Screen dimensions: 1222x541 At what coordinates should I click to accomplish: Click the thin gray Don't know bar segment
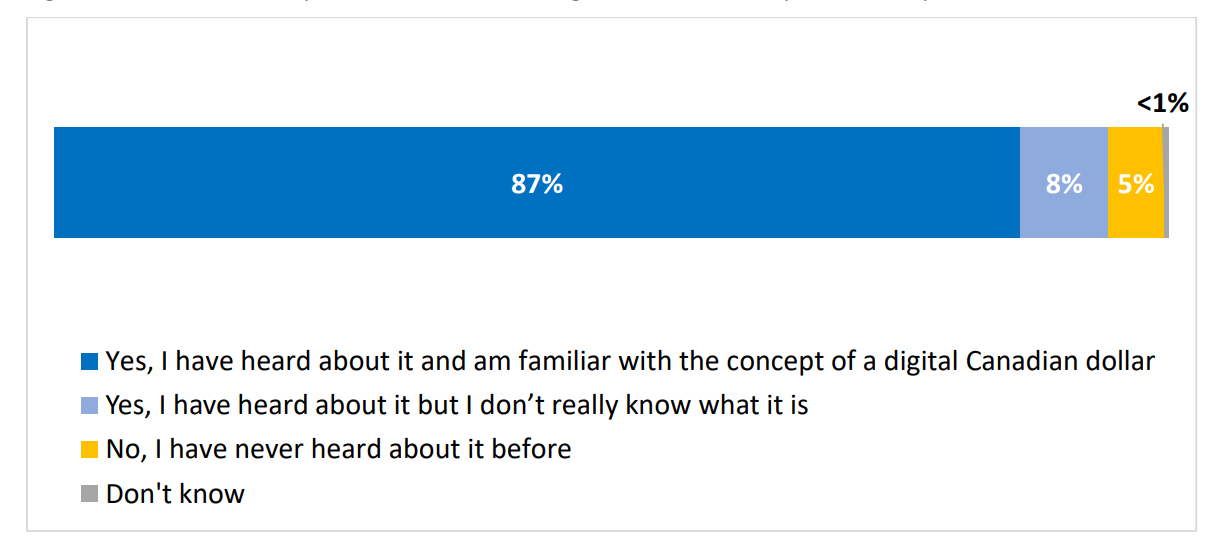click(1166, 182)
